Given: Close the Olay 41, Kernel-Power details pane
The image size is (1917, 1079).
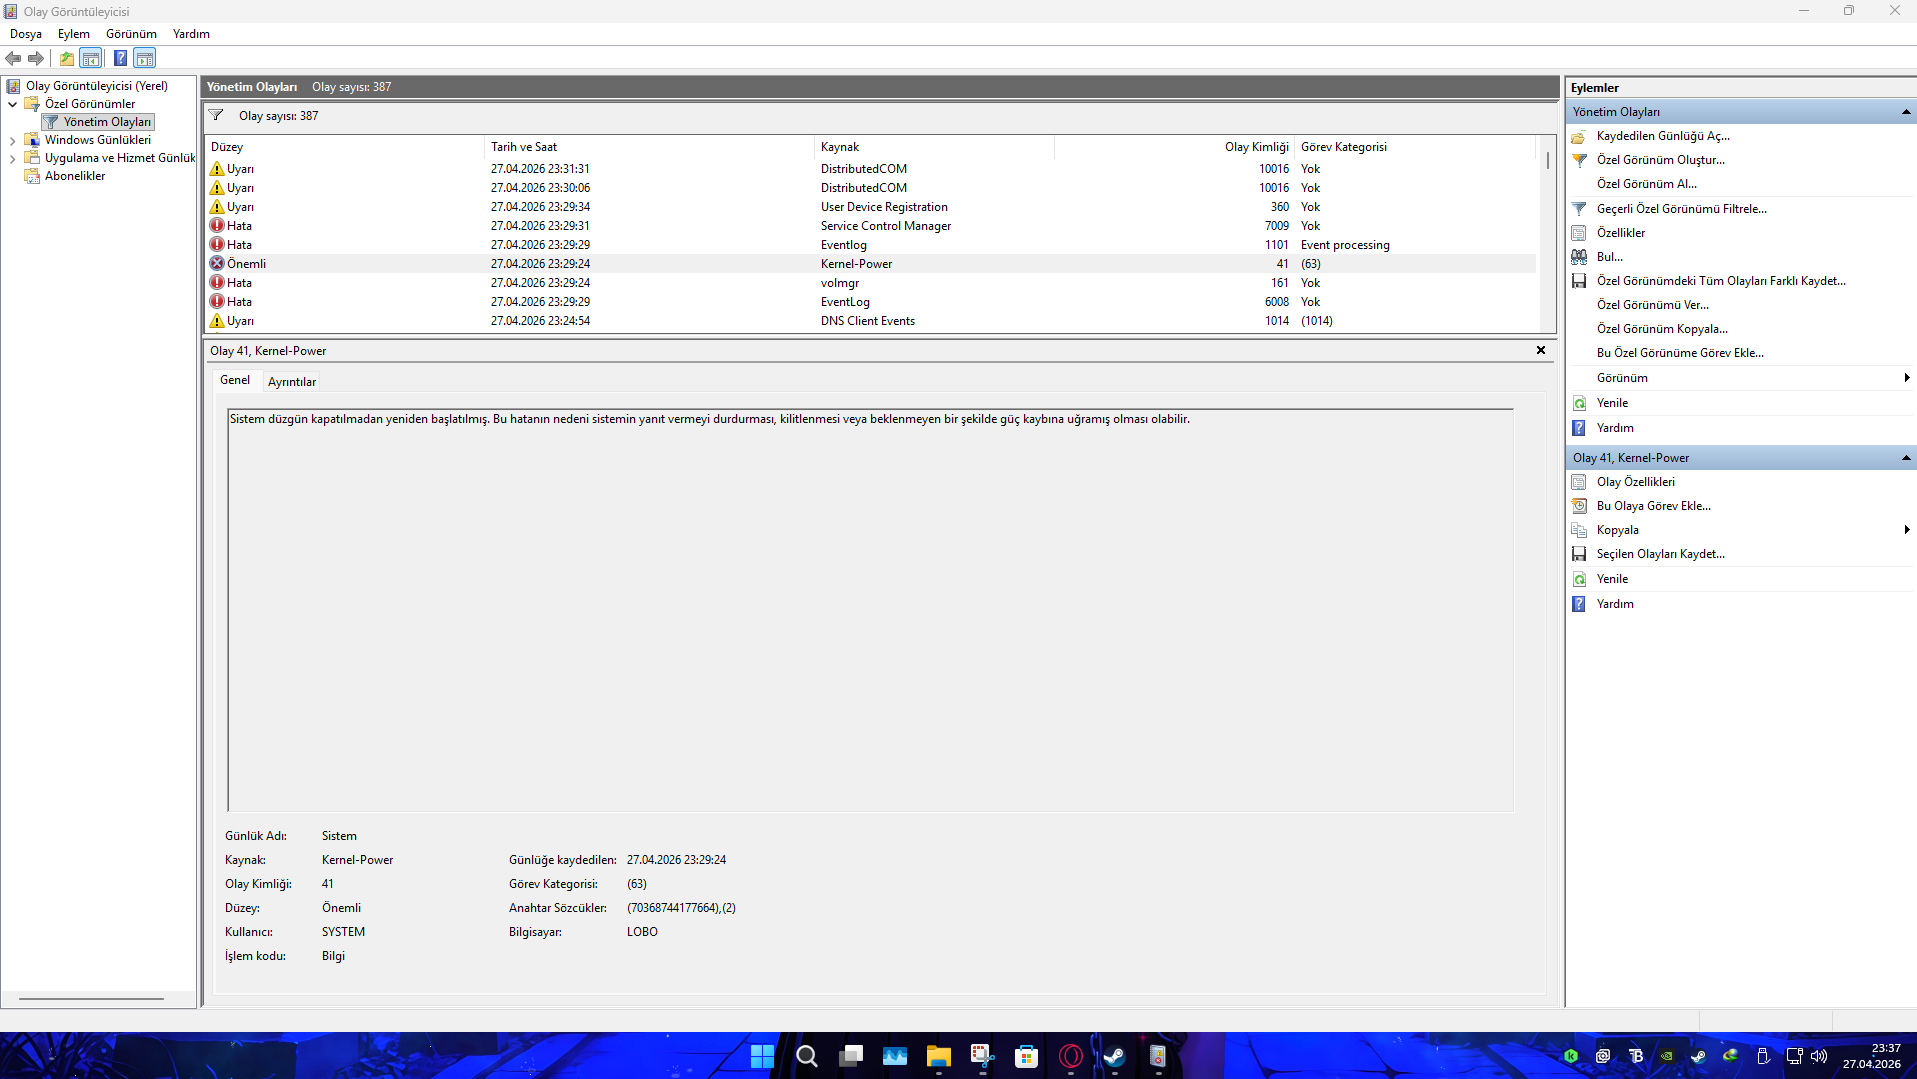Looking at the screenshot, I should coord(1541,350).
